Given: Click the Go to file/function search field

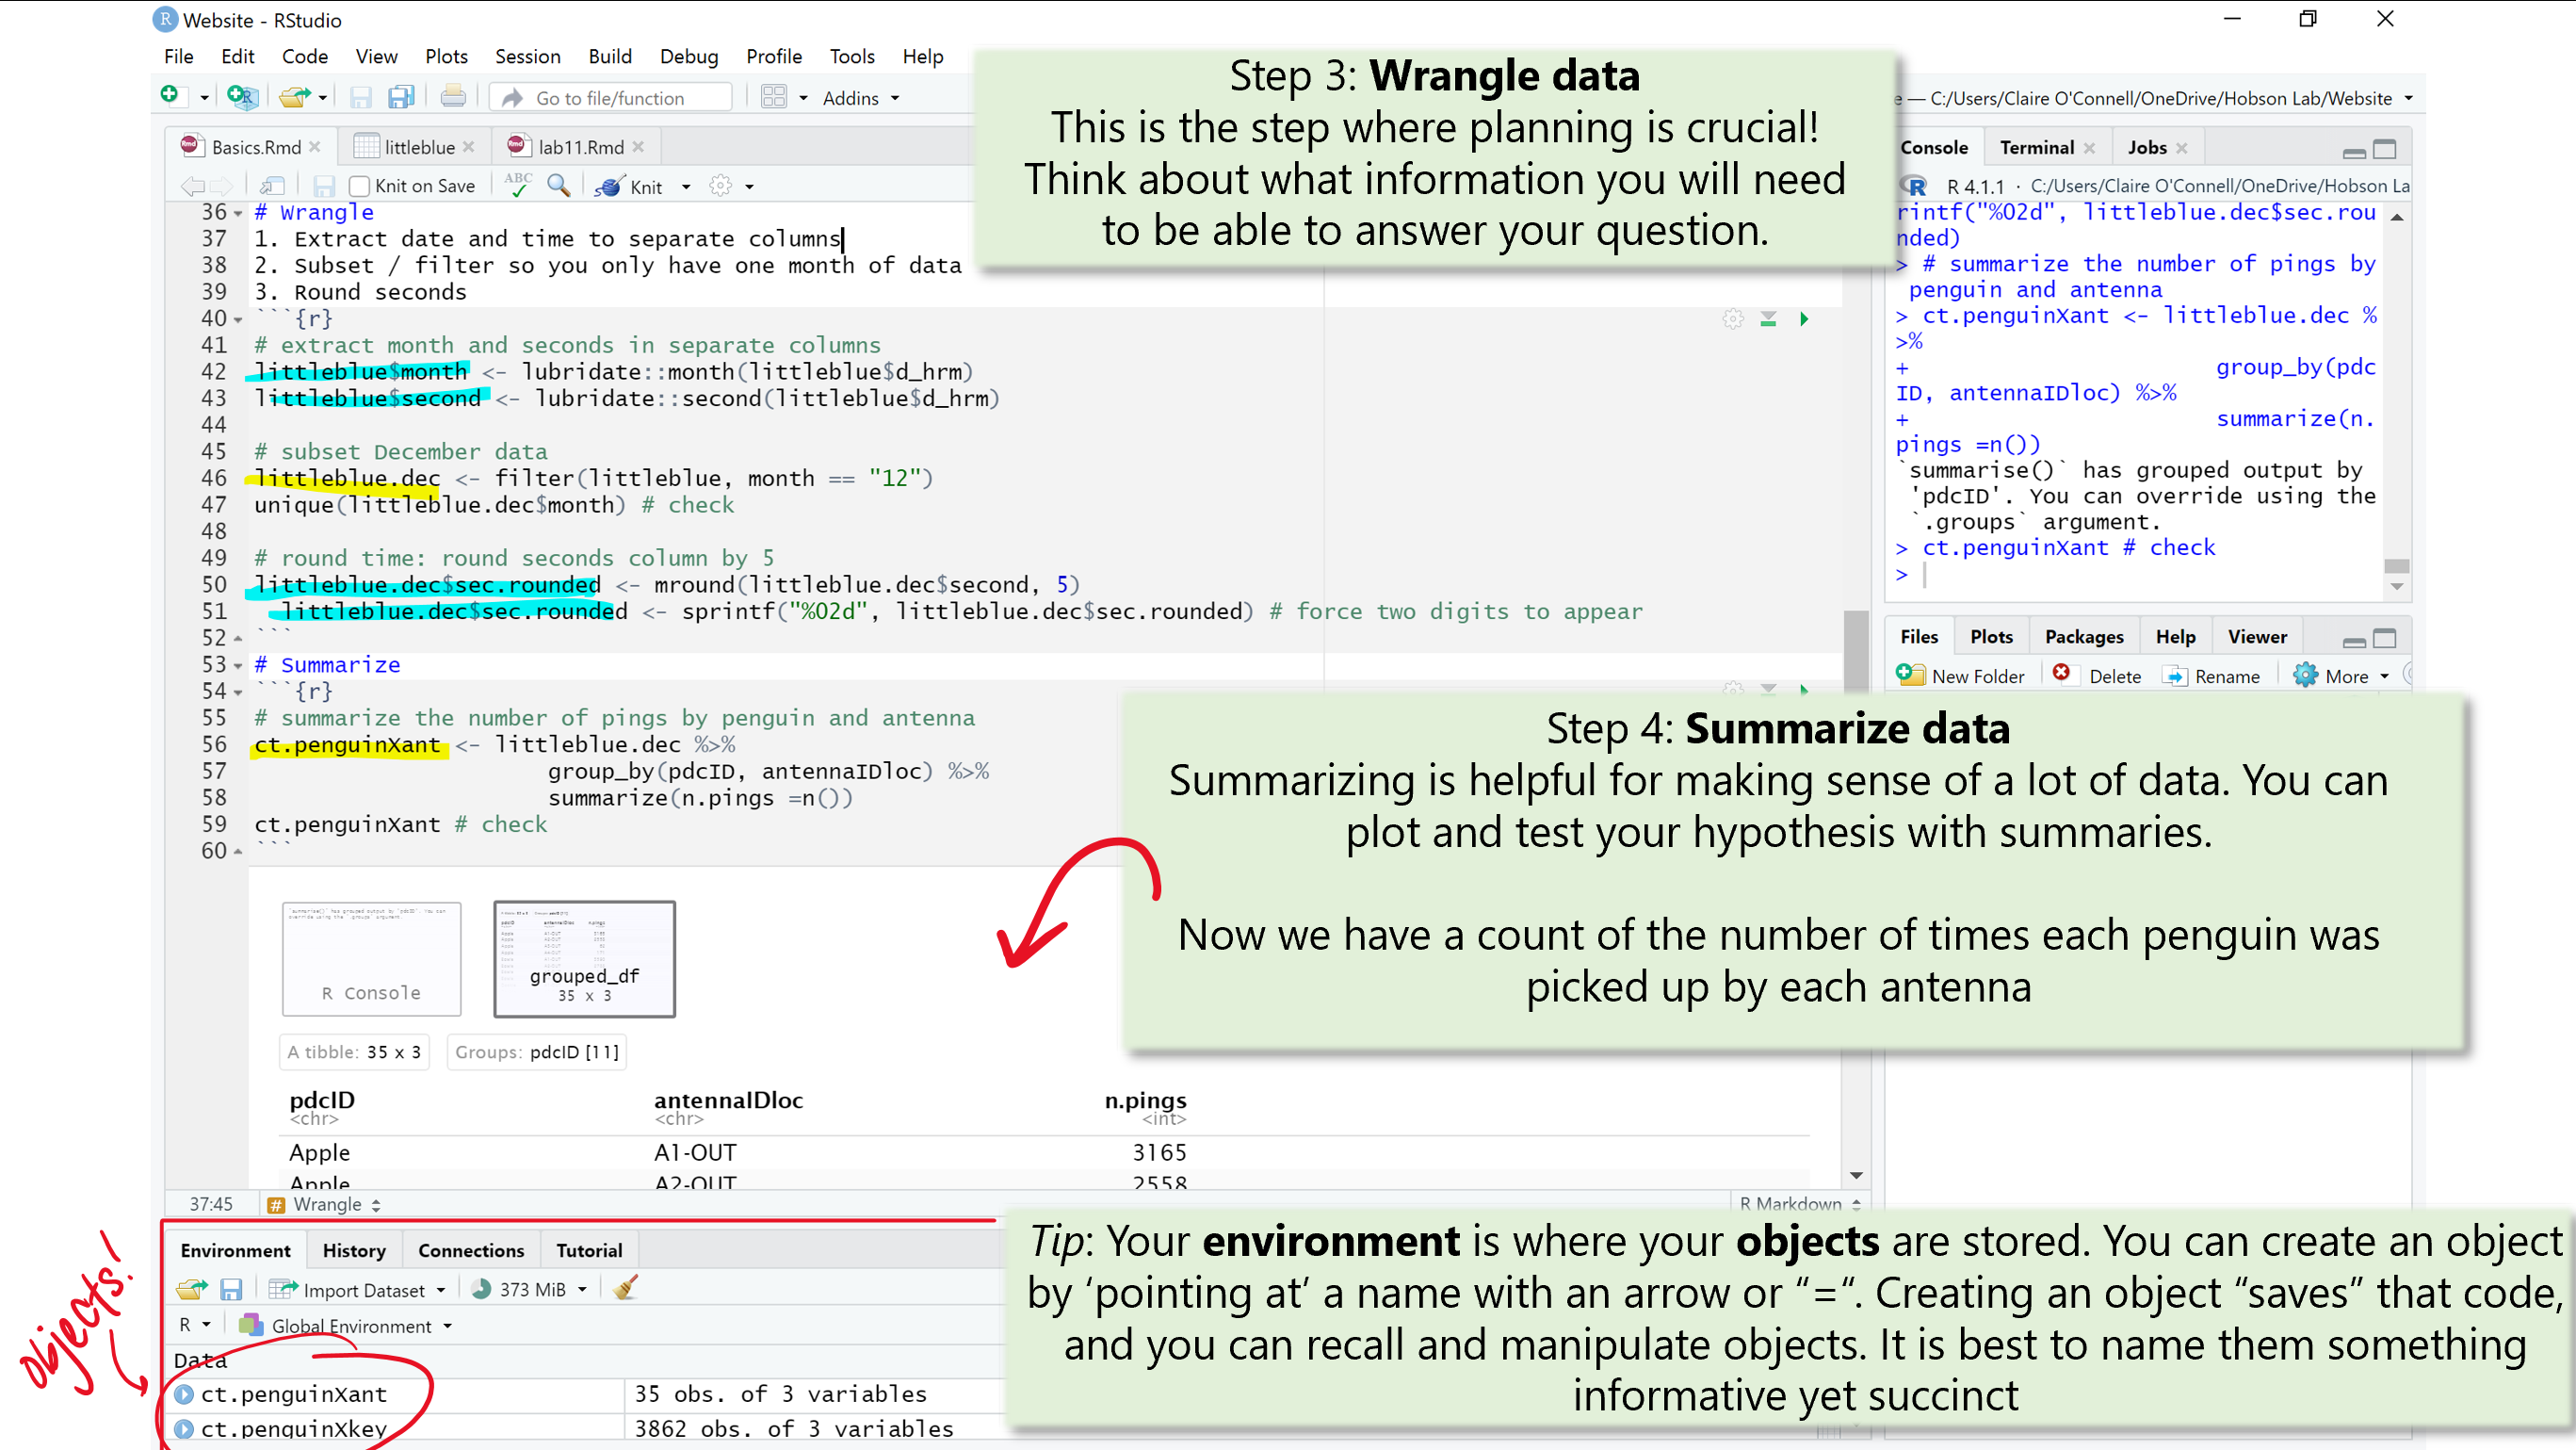Looking at the screenshot, I should pos(612,98).
